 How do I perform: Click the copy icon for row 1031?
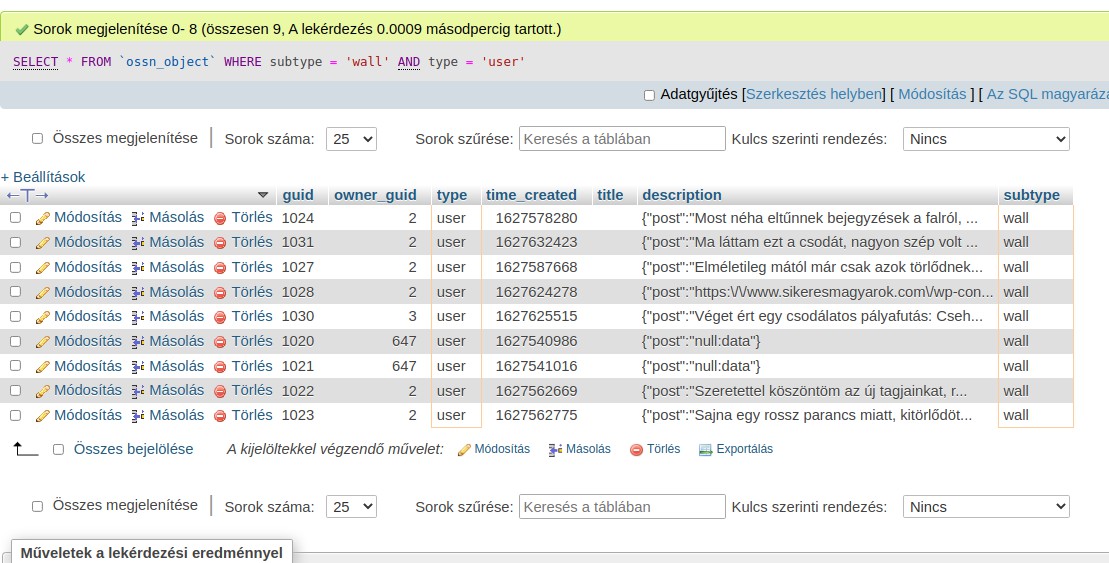point(138,242)
